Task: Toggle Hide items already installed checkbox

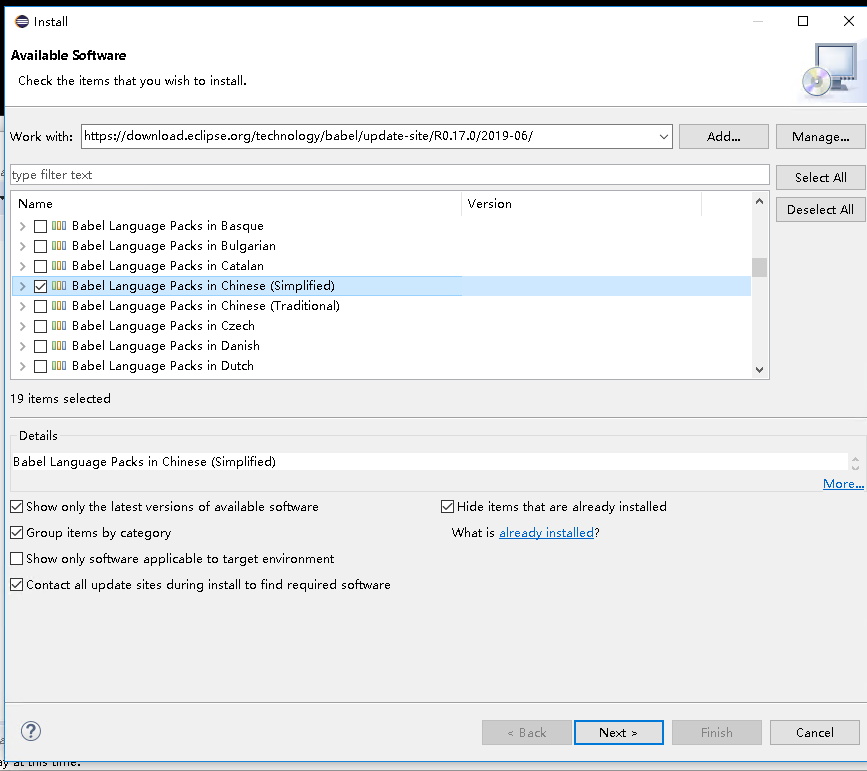Action: [x=447, y=507]
